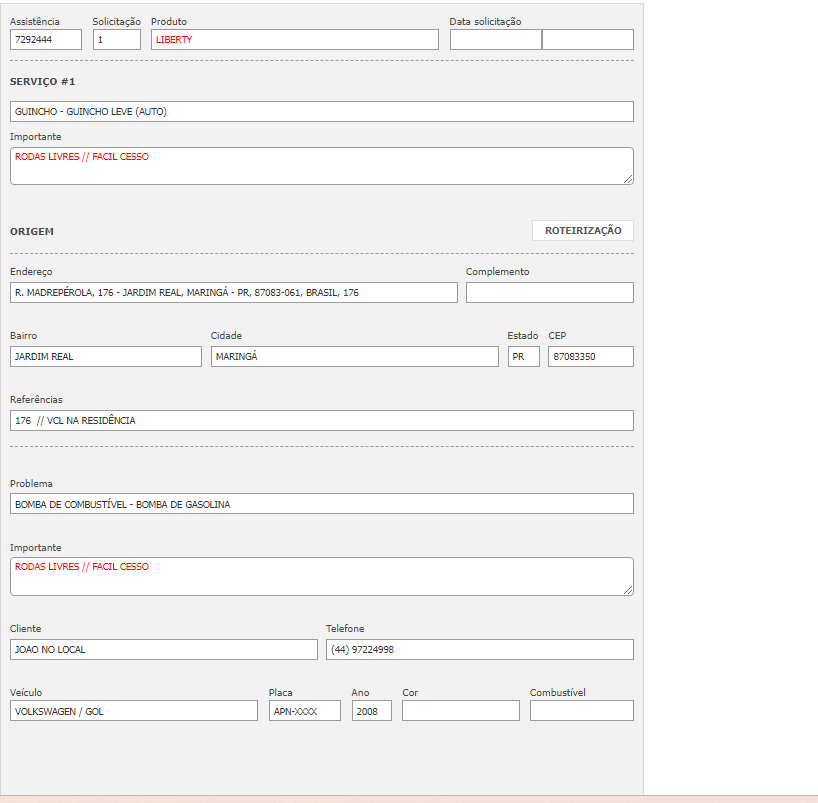The height and width of the screenshot is (803, 818).
Task: Click the second Data solicitação box
Action: [x=588, y=40]
